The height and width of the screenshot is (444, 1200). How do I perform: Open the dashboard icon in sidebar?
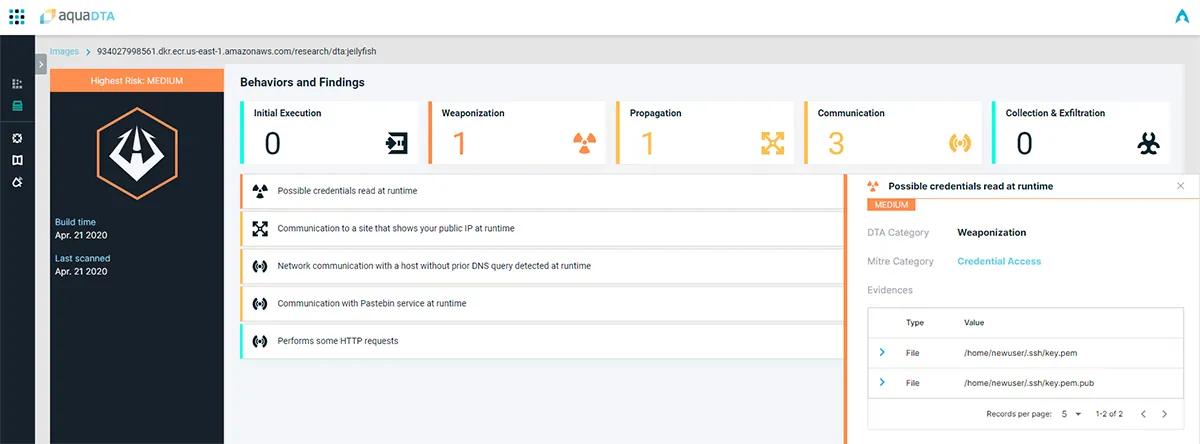click(17, 84)
